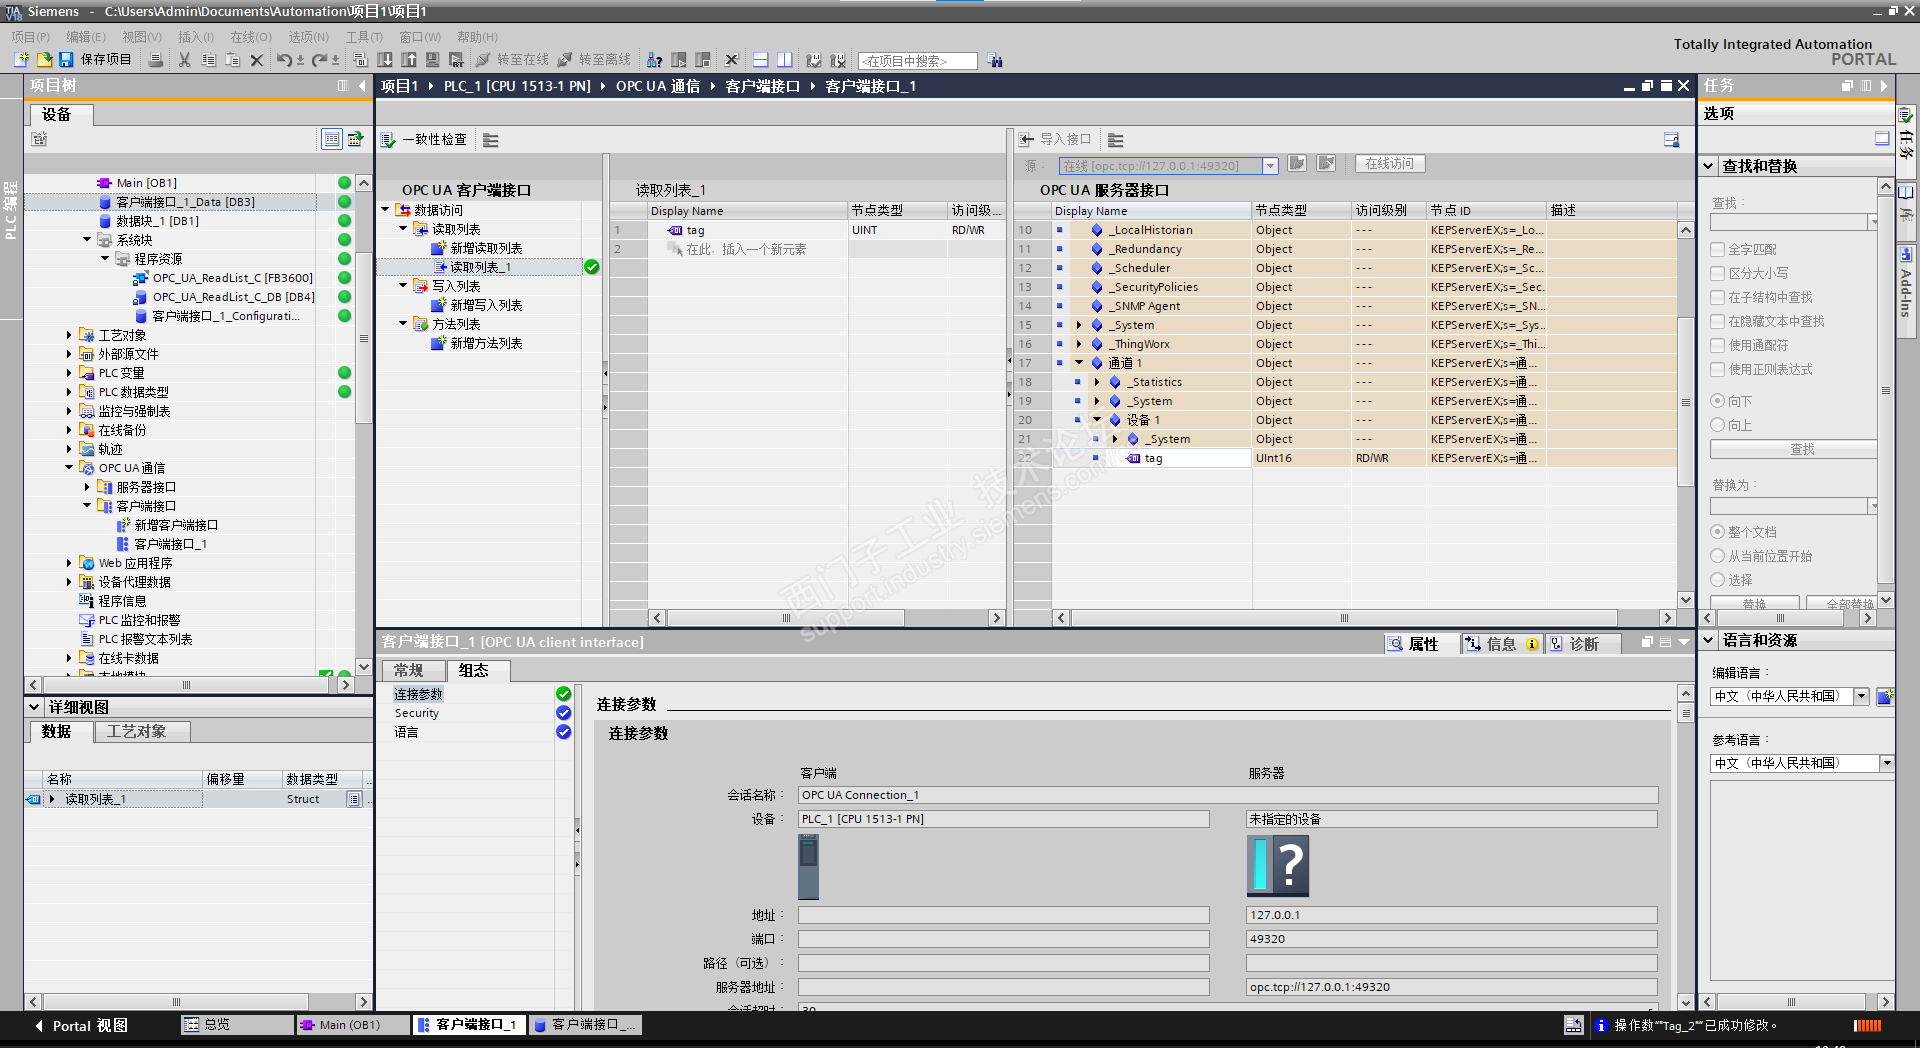Expand _ThingWorx server node

1079,344
